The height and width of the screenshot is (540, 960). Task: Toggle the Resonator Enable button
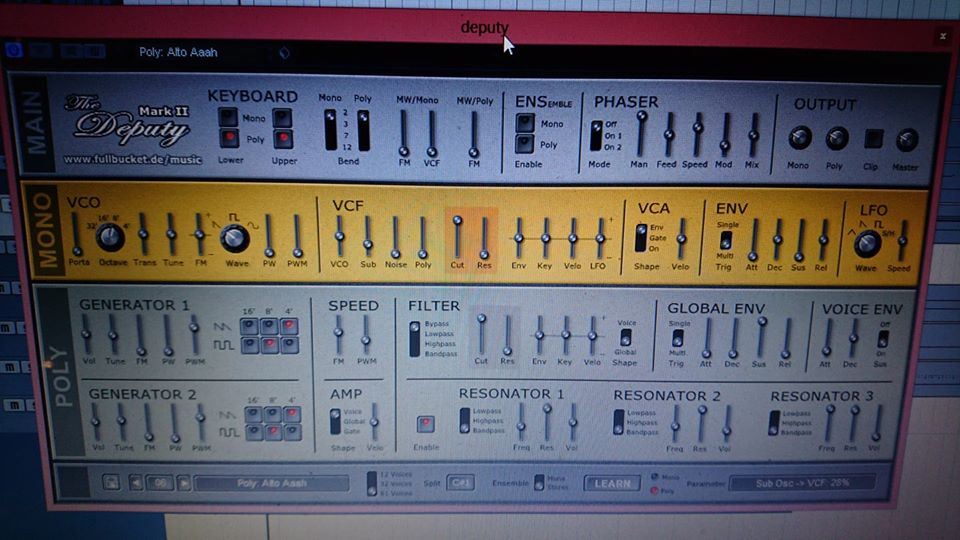click(x=426, y=424)
